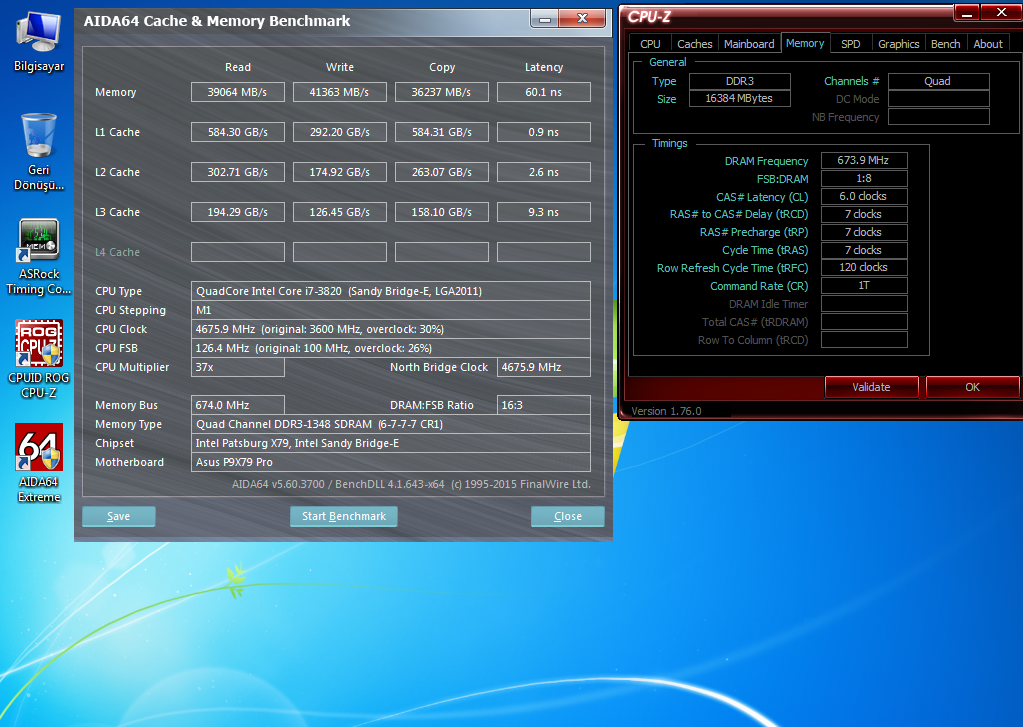1023x727 pixels.
Task: Click the Validate button in CPU-Z
Action: pyautogui.click(x=871, y=387)
